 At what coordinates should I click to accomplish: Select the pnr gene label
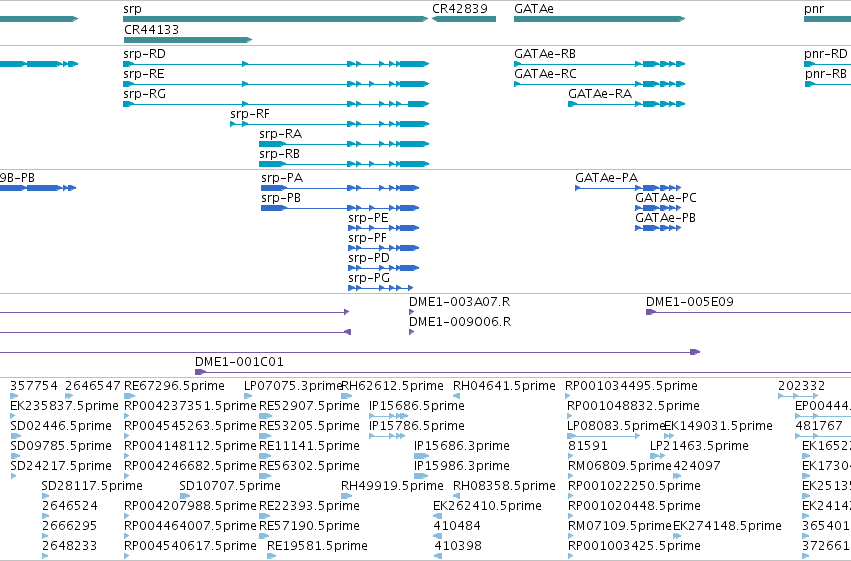click(814, 9)
